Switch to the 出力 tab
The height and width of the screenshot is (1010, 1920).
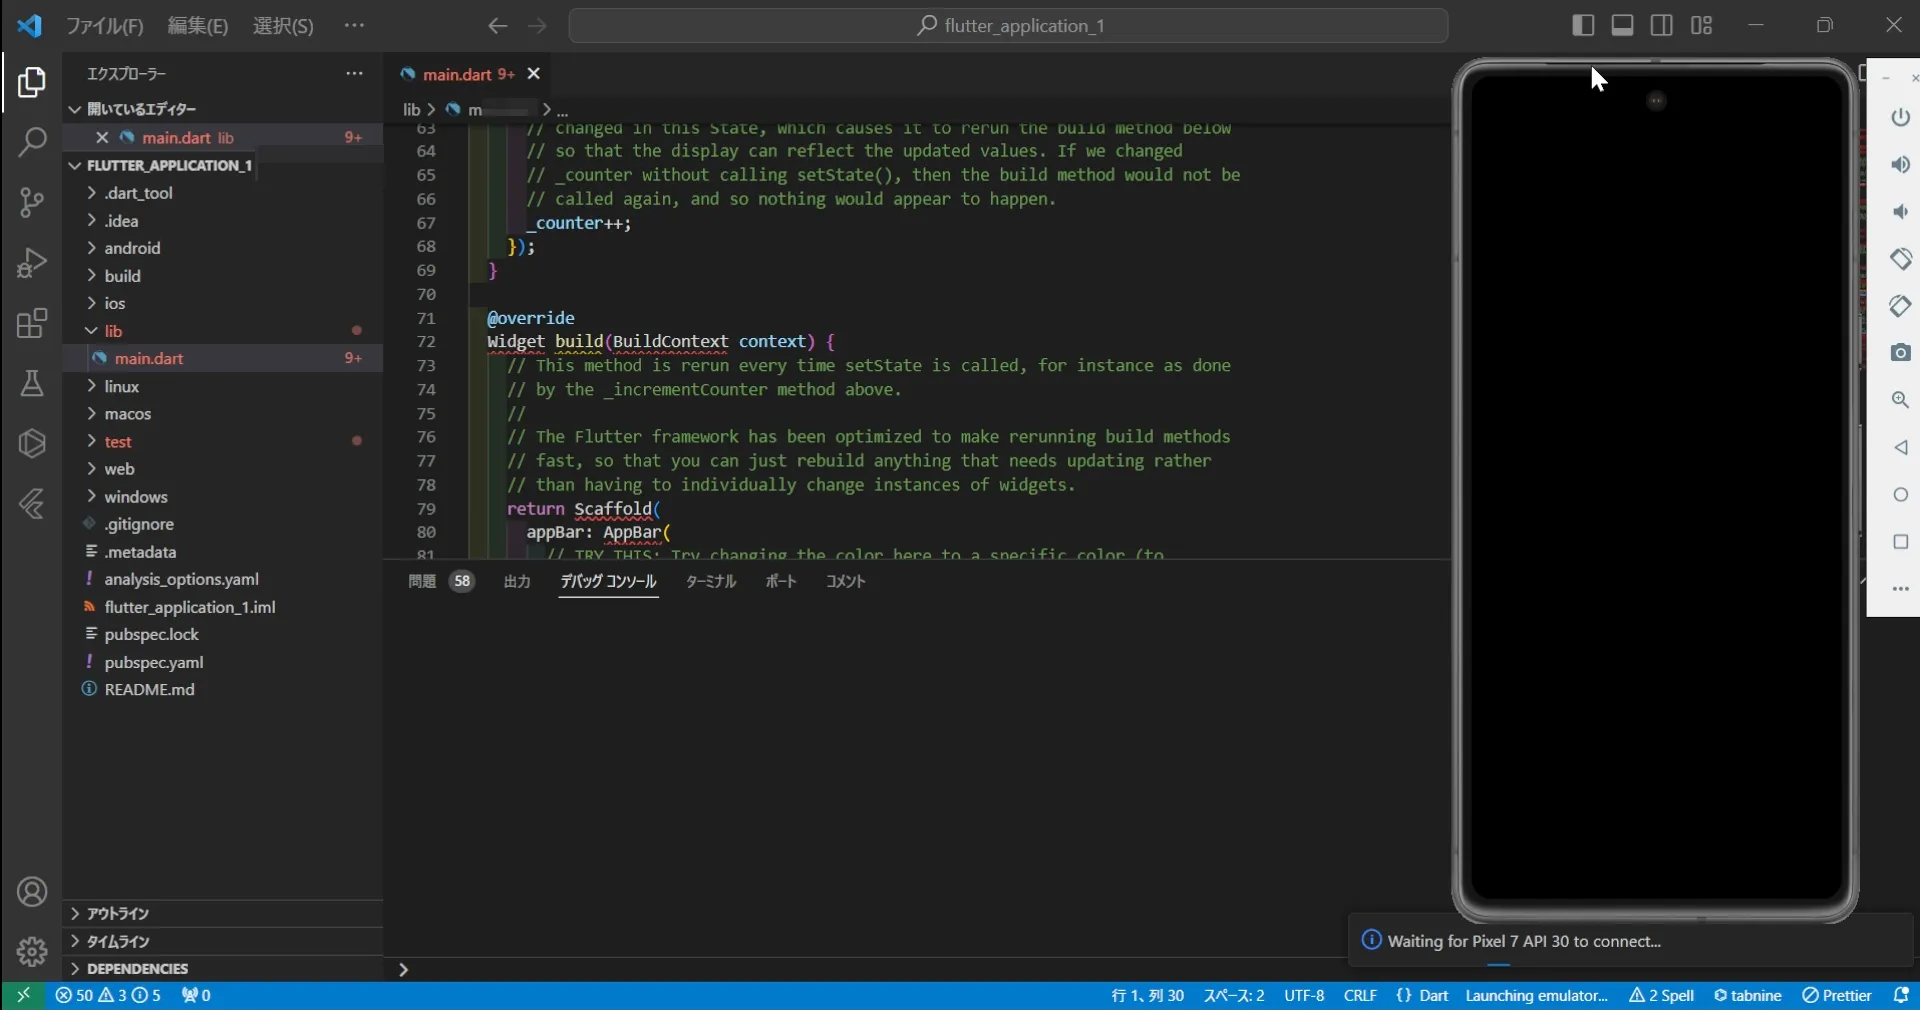(517, 581)
